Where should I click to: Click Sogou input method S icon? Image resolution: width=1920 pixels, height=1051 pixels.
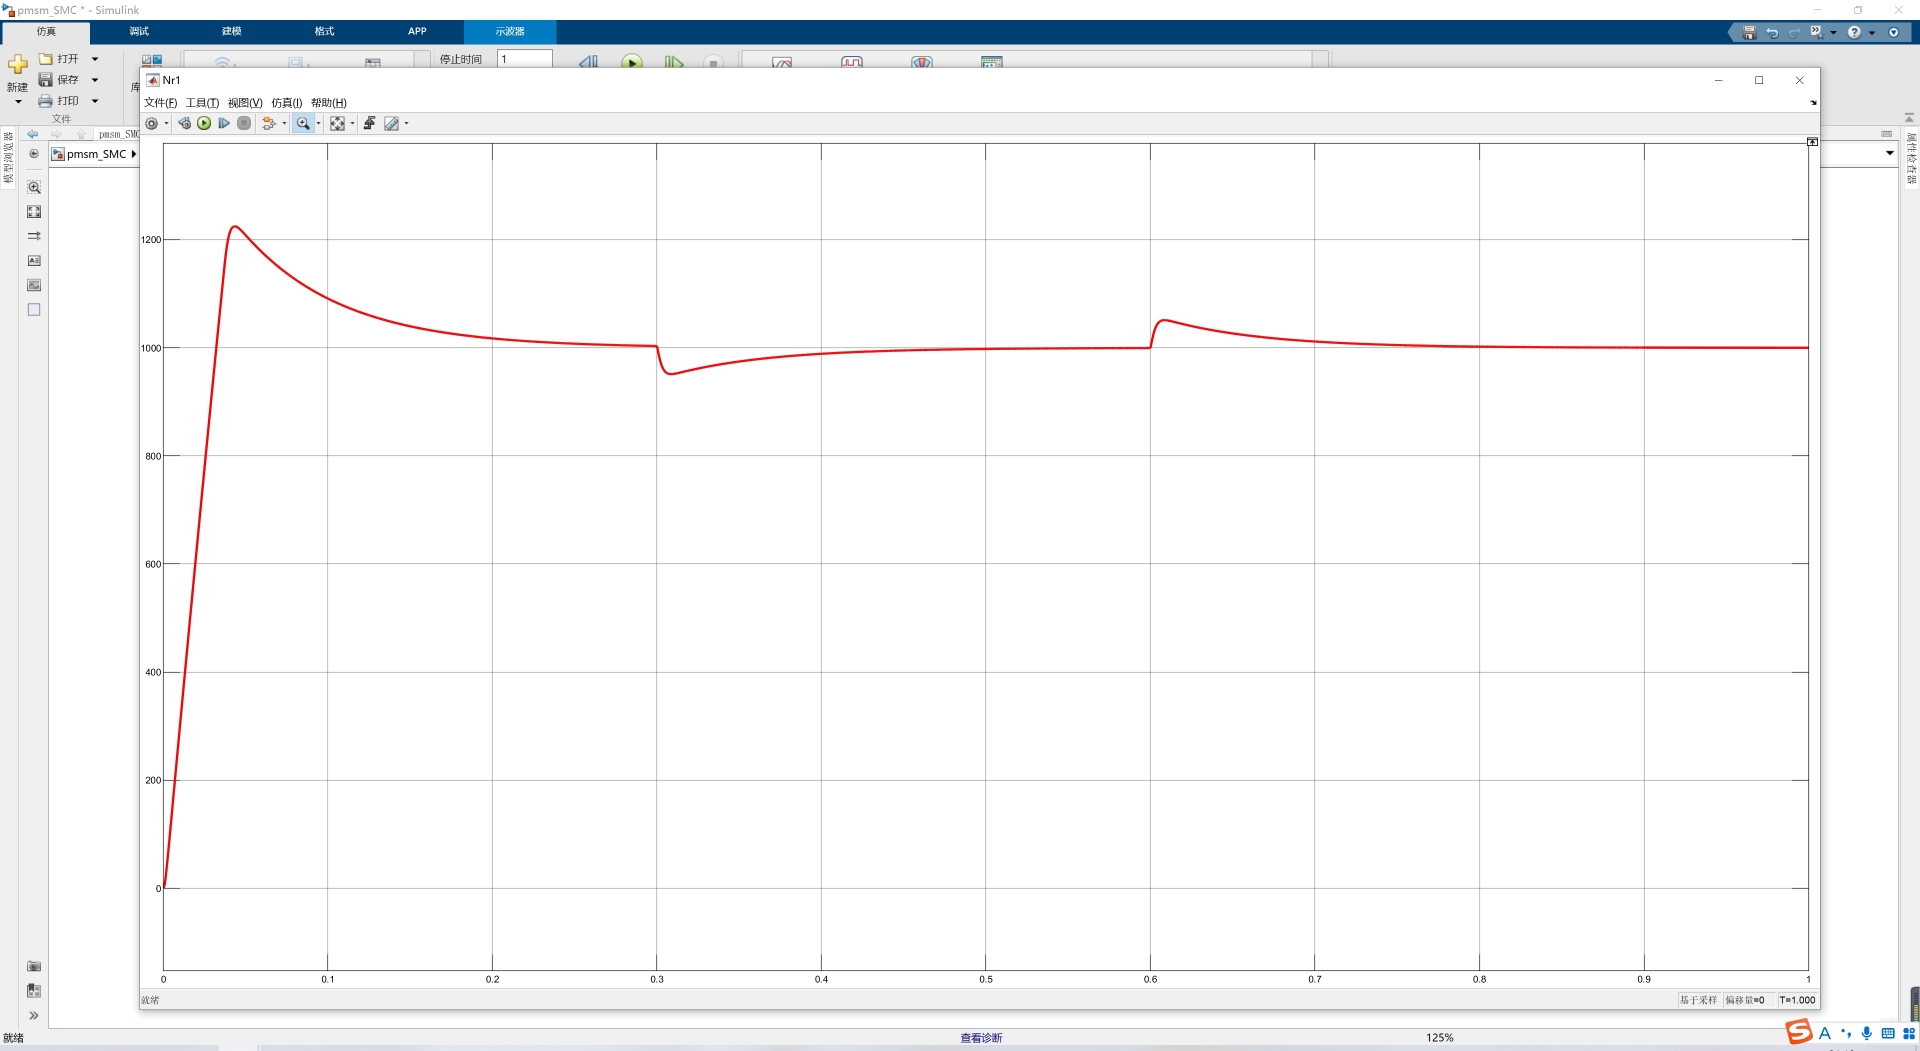tap(1799, 1032)
